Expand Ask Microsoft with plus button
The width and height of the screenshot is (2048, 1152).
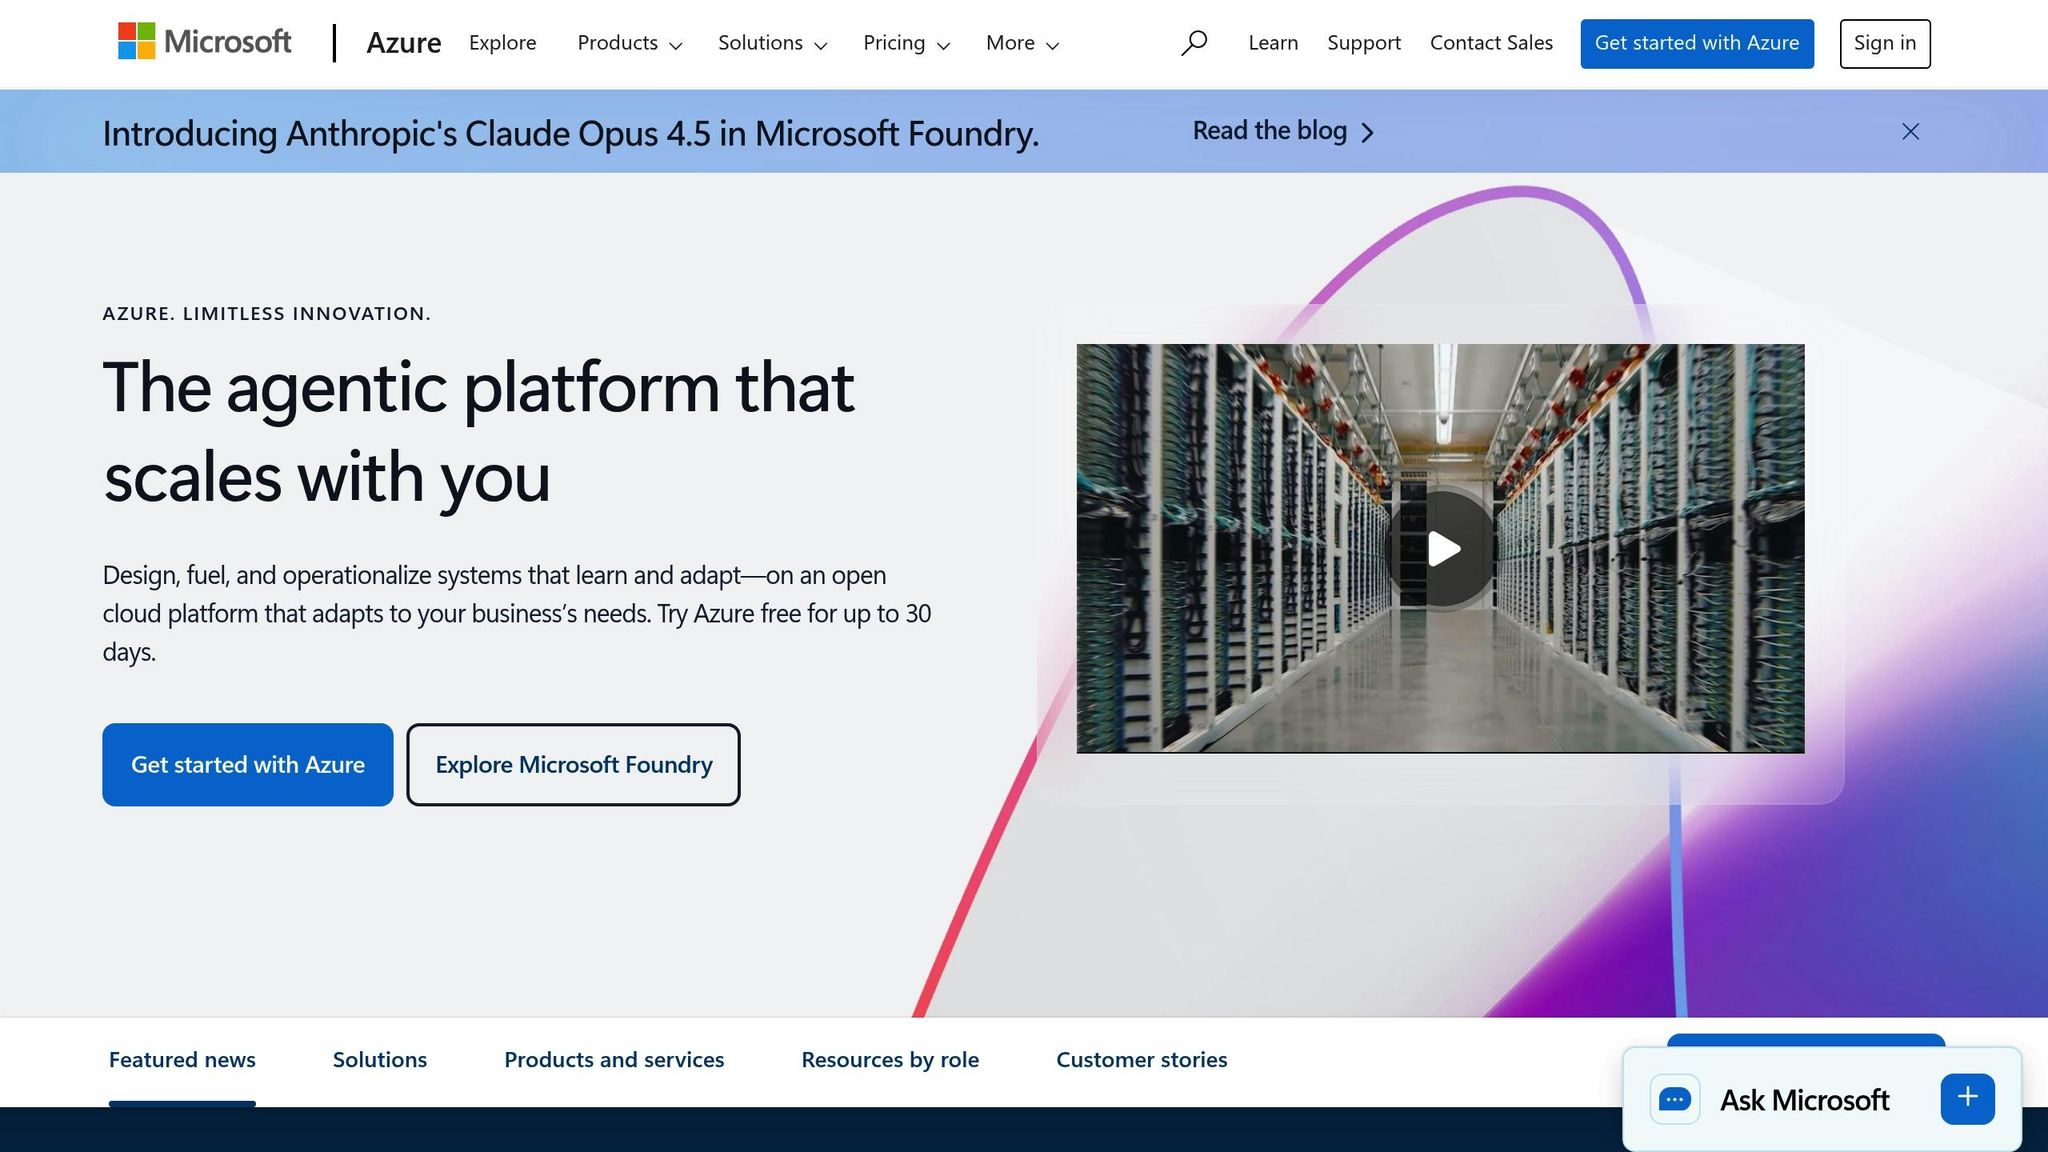pos(1967,1098)
